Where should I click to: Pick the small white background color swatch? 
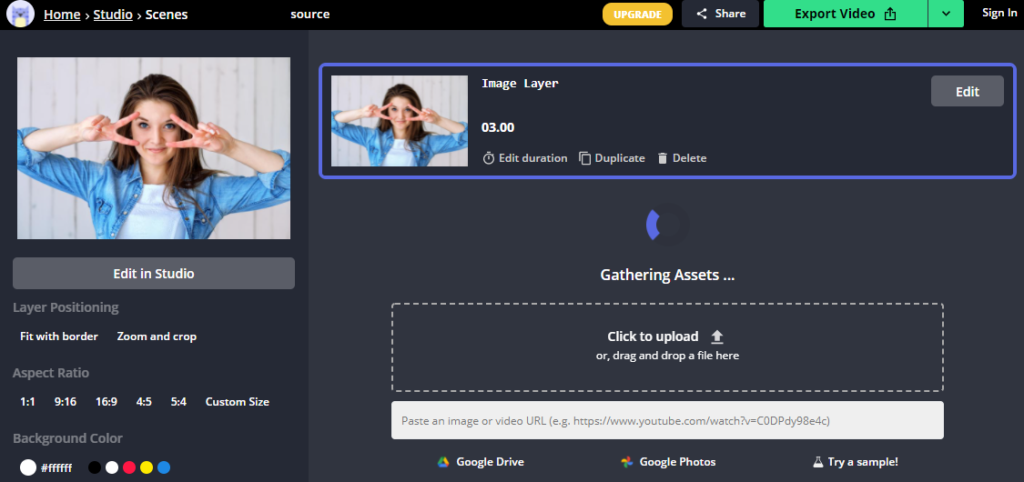(x=112, y=468)
